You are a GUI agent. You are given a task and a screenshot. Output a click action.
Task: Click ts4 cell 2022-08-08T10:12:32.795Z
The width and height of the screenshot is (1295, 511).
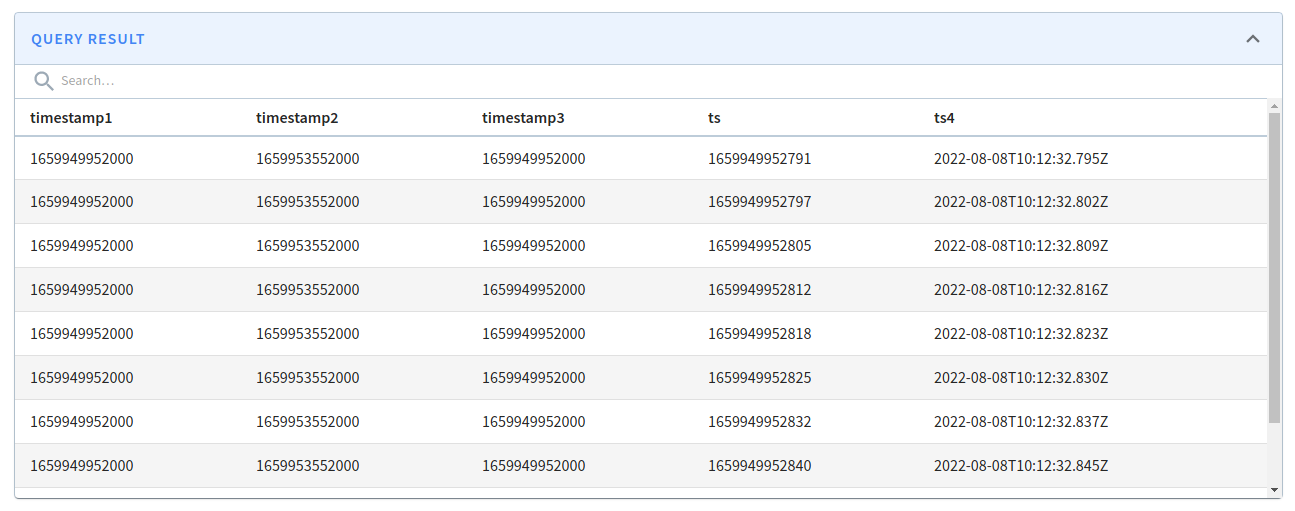(x=1021, y=158)
